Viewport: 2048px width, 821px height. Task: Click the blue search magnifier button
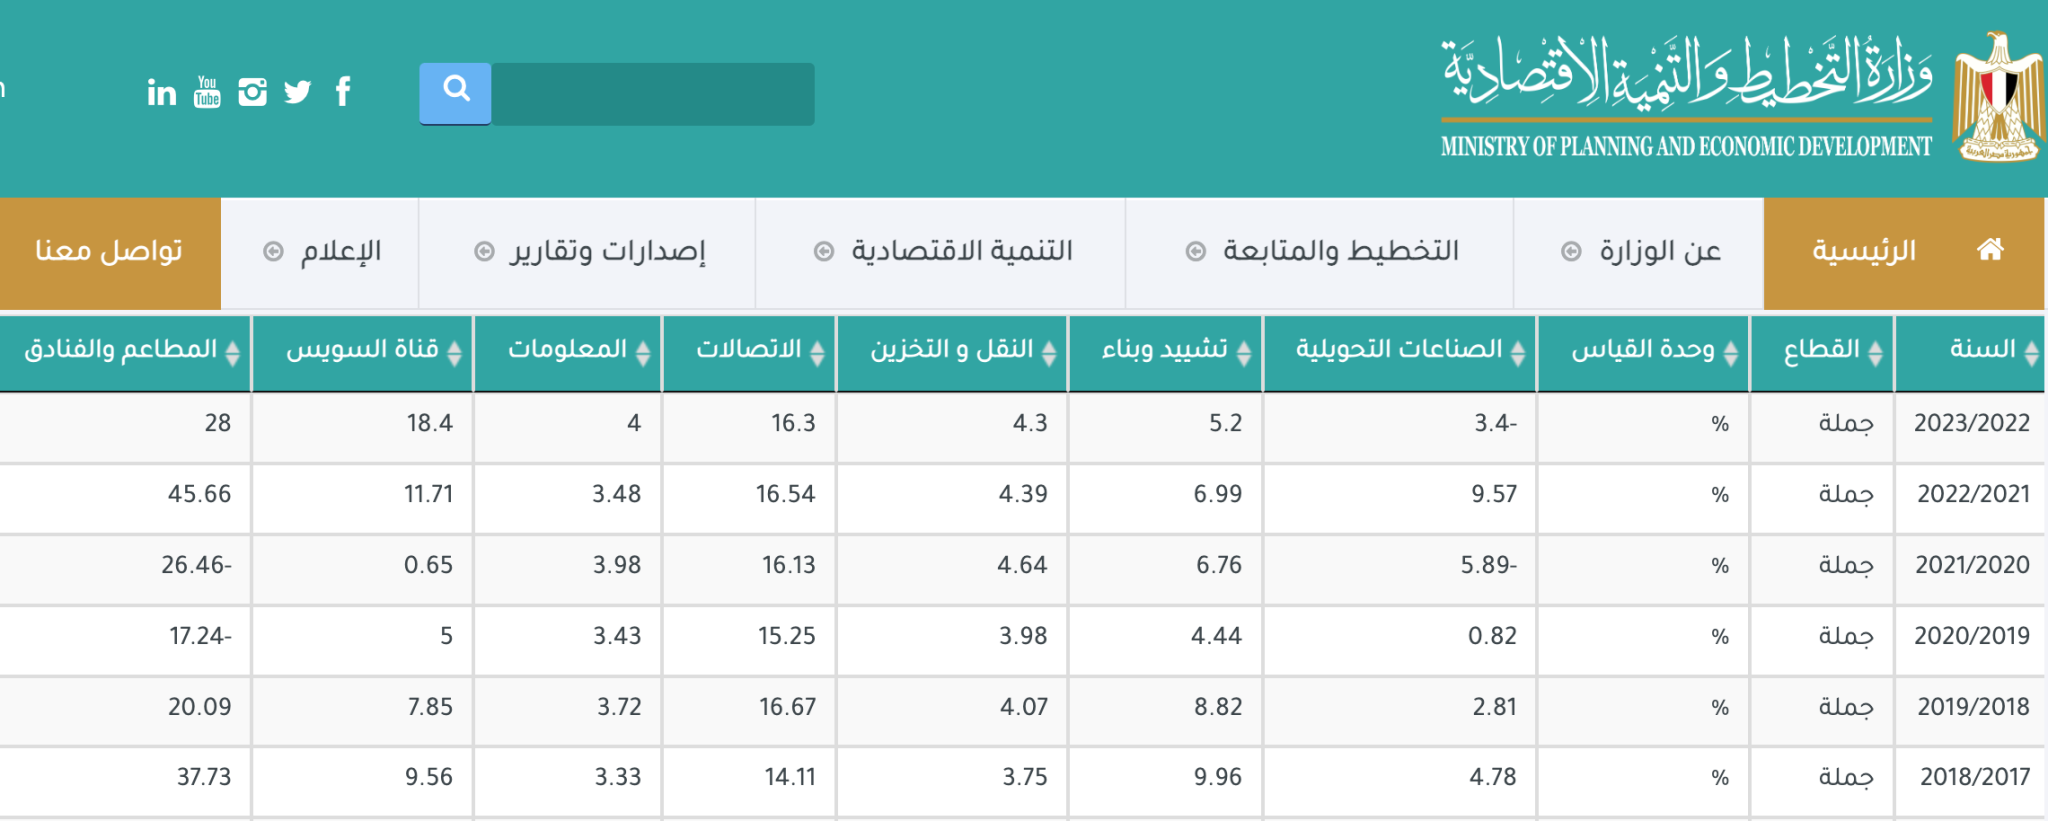point(455,93)
